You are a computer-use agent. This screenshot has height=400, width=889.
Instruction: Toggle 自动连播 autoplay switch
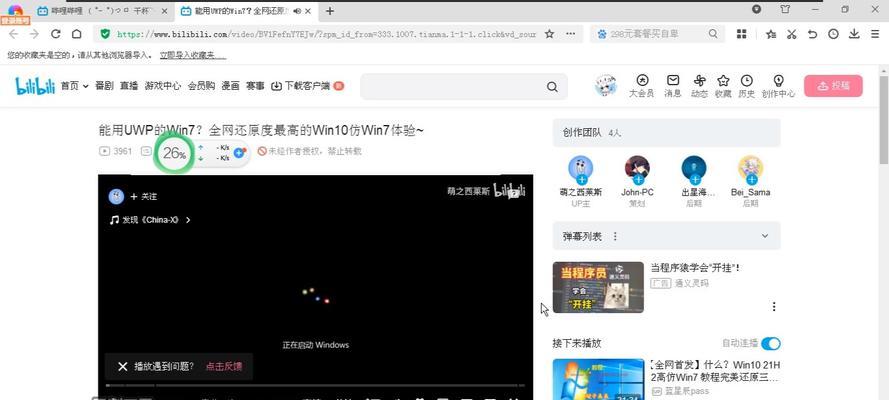coord(771,343)
